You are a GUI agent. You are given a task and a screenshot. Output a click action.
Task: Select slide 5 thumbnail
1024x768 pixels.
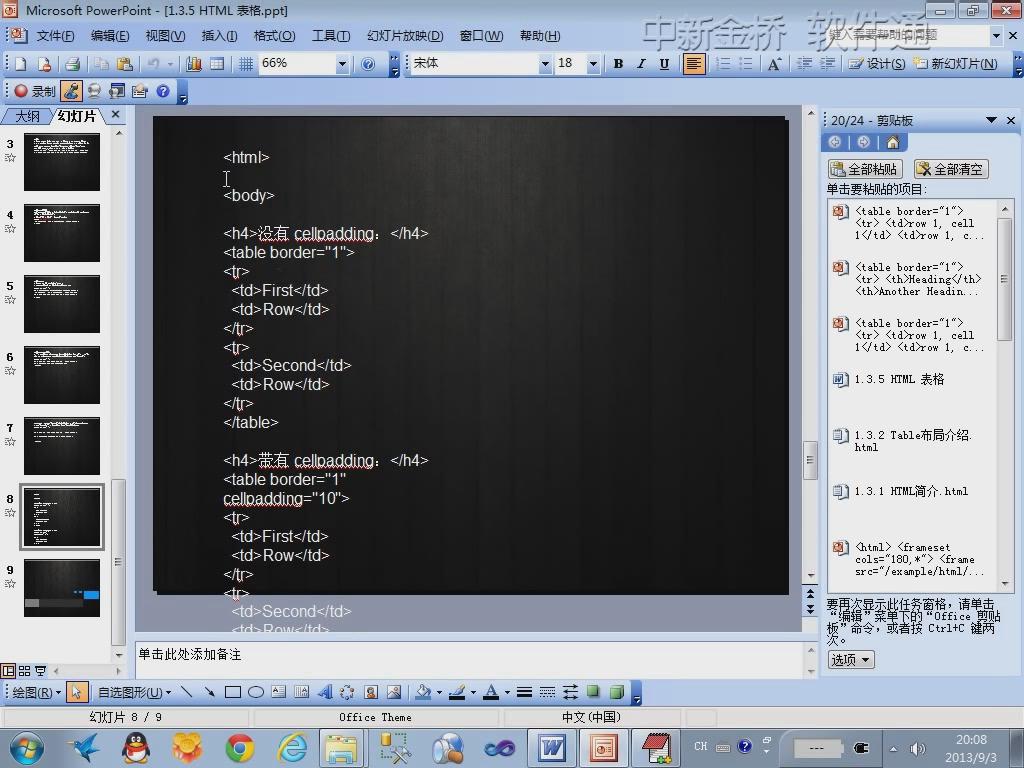(x=62, y=304)
